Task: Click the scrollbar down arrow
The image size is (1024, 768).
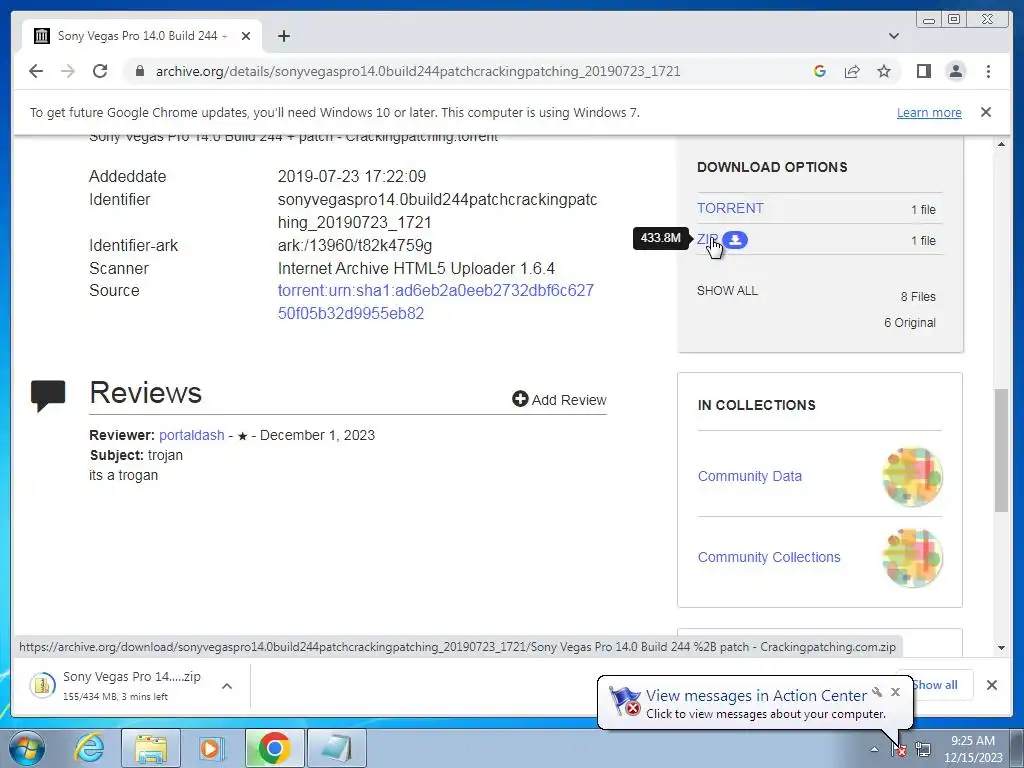Action: tap(1001, 648)
